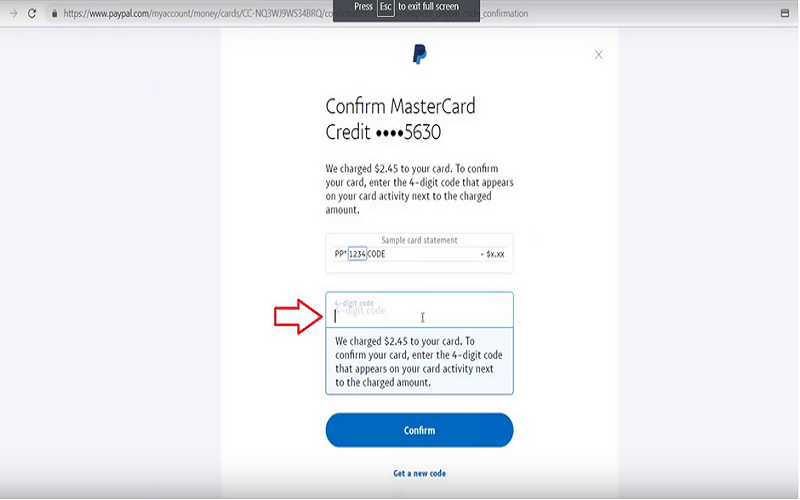Request code via Get a new code

(419, 473)
